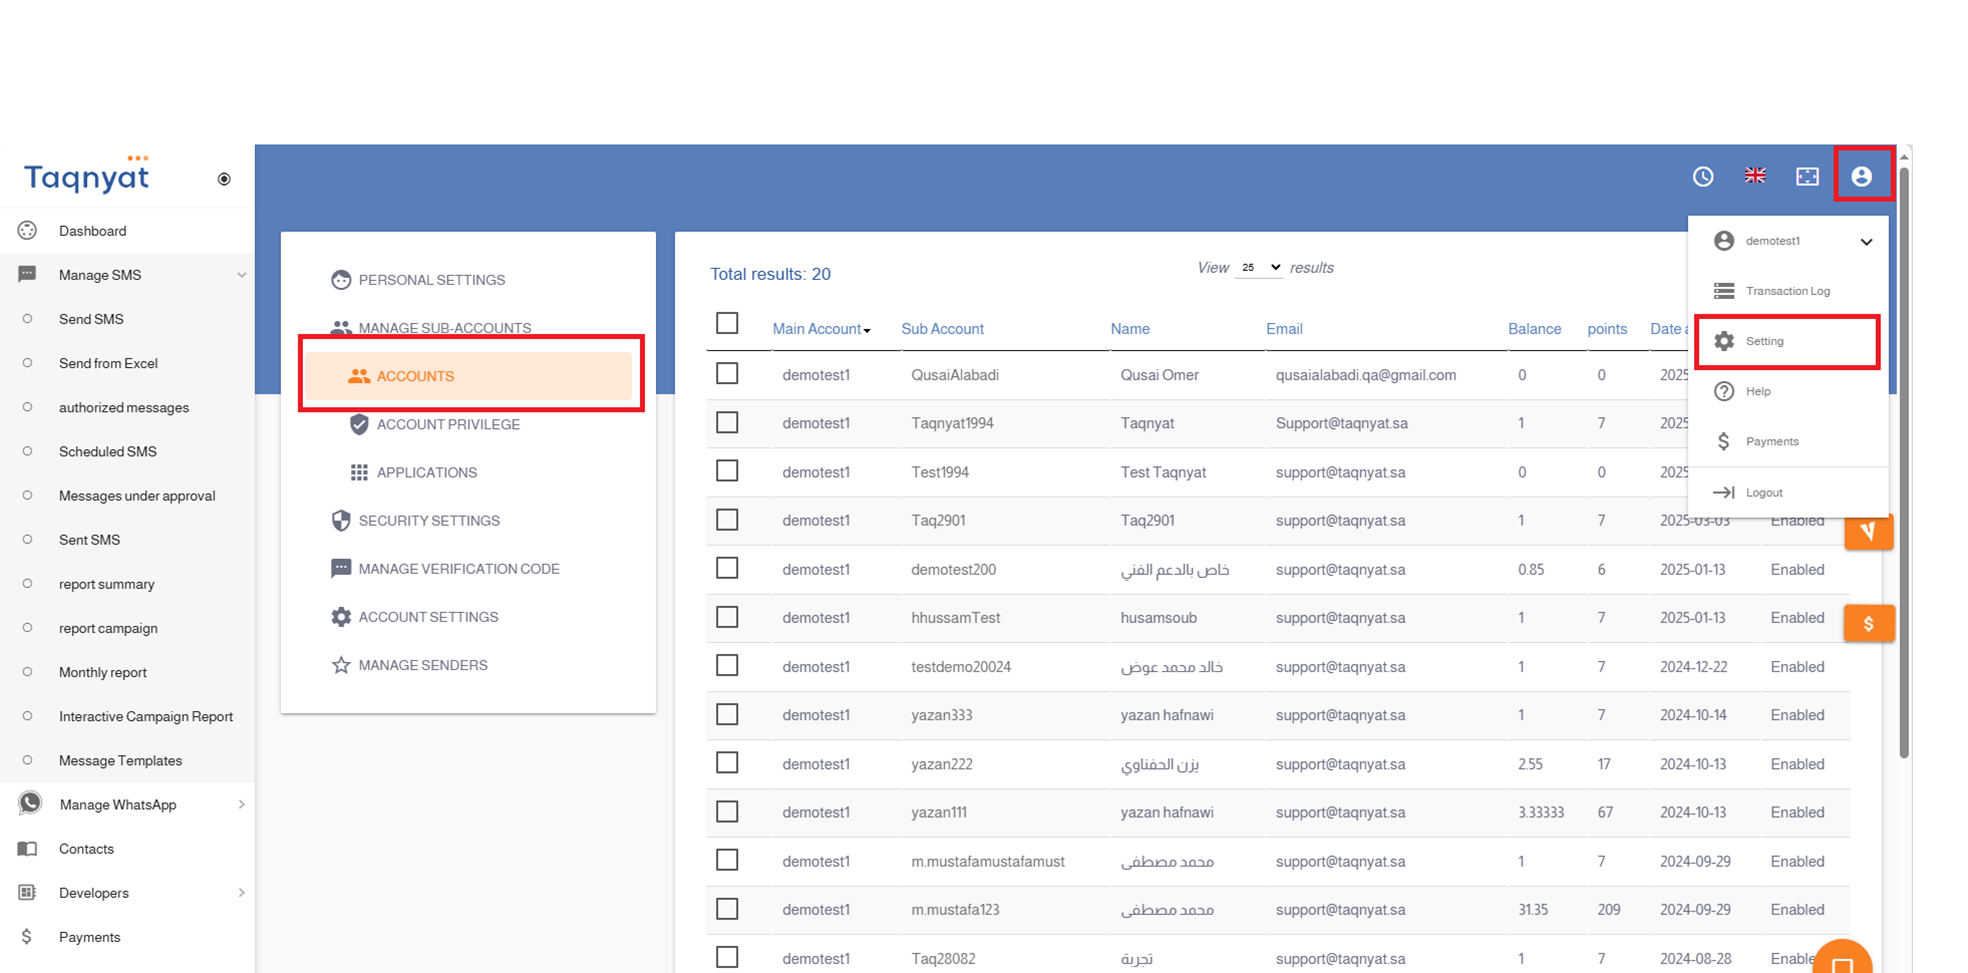1968x973 pixels.
Task: Open Sent SMS in sidebar
Action: pyautogui.click(x=89, y=539)
